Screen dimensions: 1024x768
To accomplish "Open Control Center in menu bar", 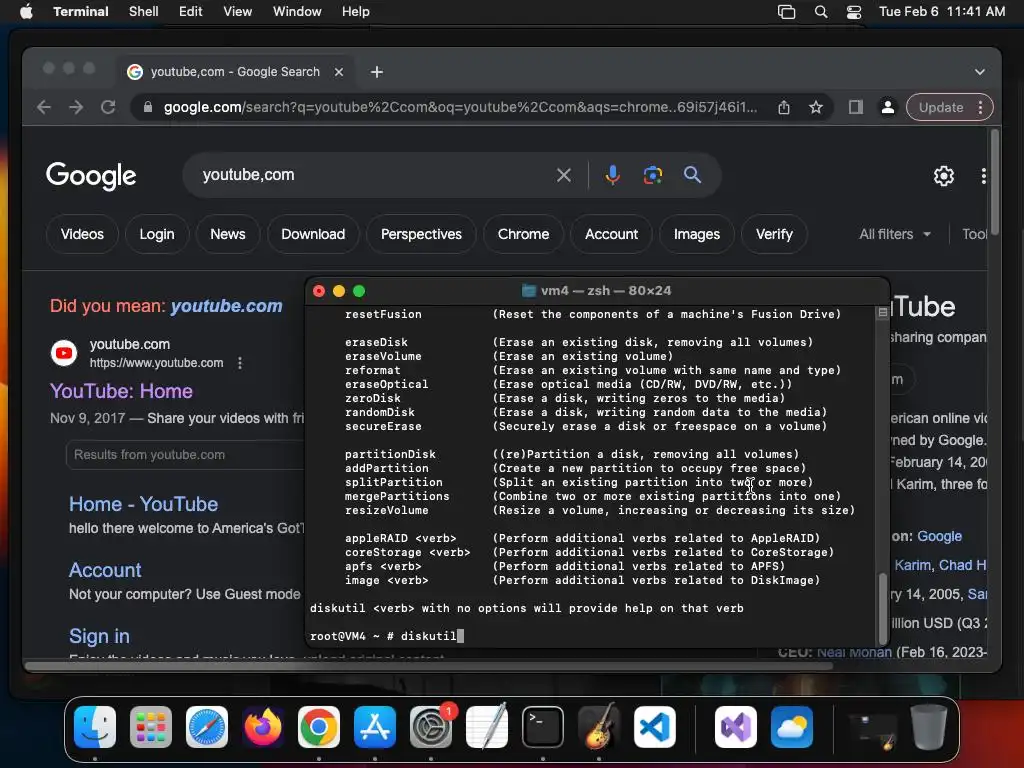I will [854, 12].
